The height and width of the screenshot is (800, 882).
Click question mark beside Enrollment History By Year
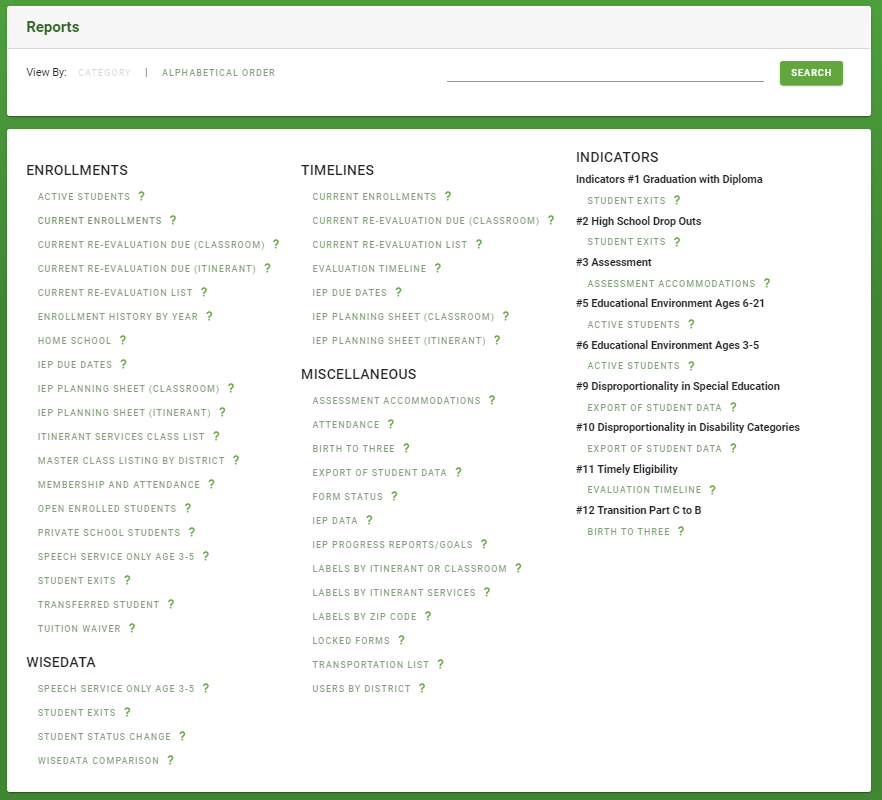click(x=209, y=316)
